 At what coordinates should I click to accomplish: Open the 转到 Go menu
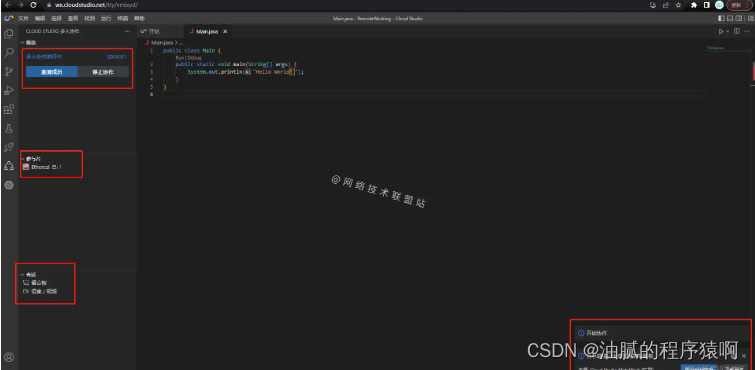pos(90,18)
